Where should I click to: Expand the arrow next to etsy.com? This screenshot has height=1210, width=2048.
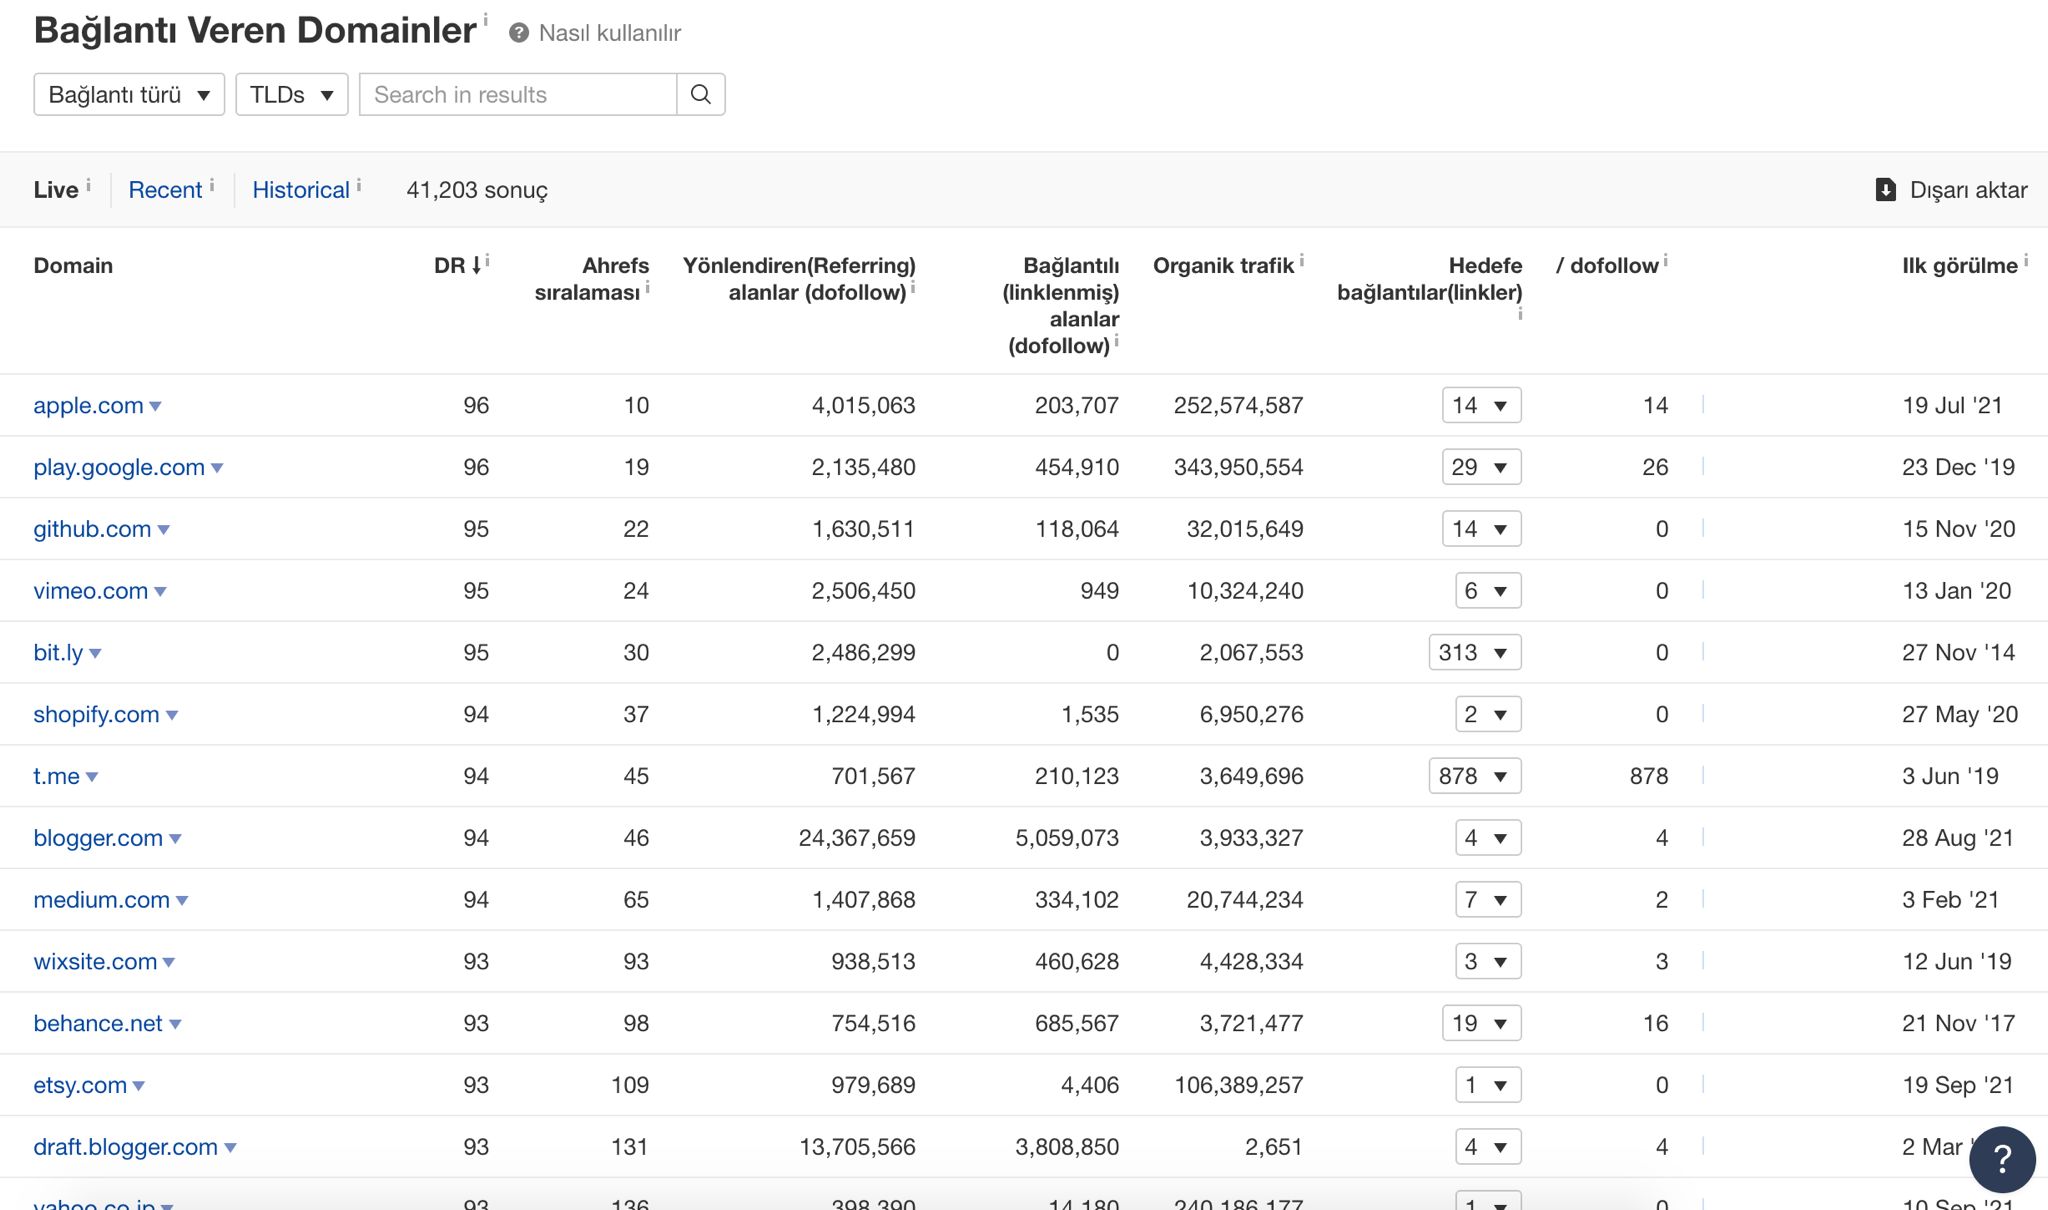click(x=139, y=1087)
